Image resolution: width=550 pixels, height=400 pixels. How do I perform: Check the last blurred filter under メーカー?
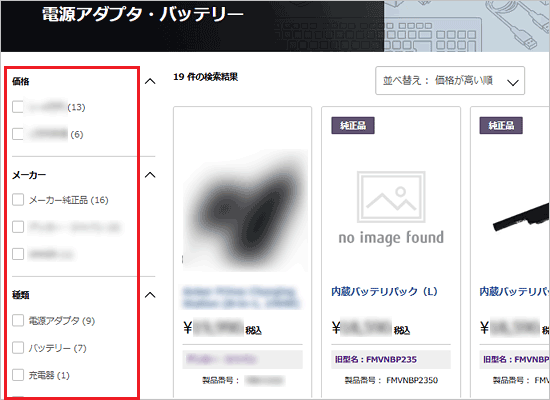18,254
